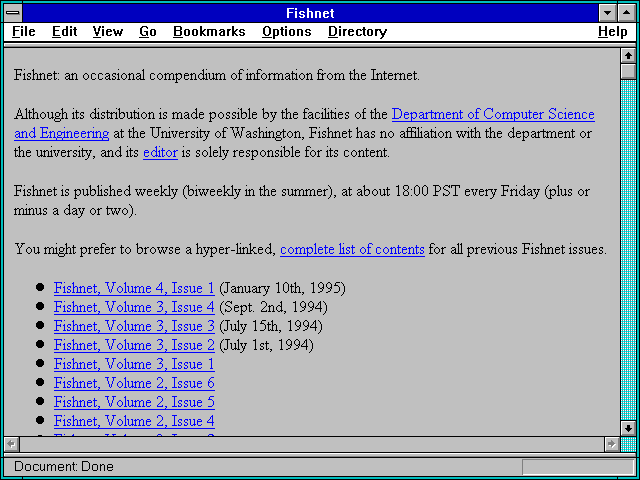This screenshot has width=640, height=480.
Task: Click the horizontal scrollbar track
Action: (311, 444)
